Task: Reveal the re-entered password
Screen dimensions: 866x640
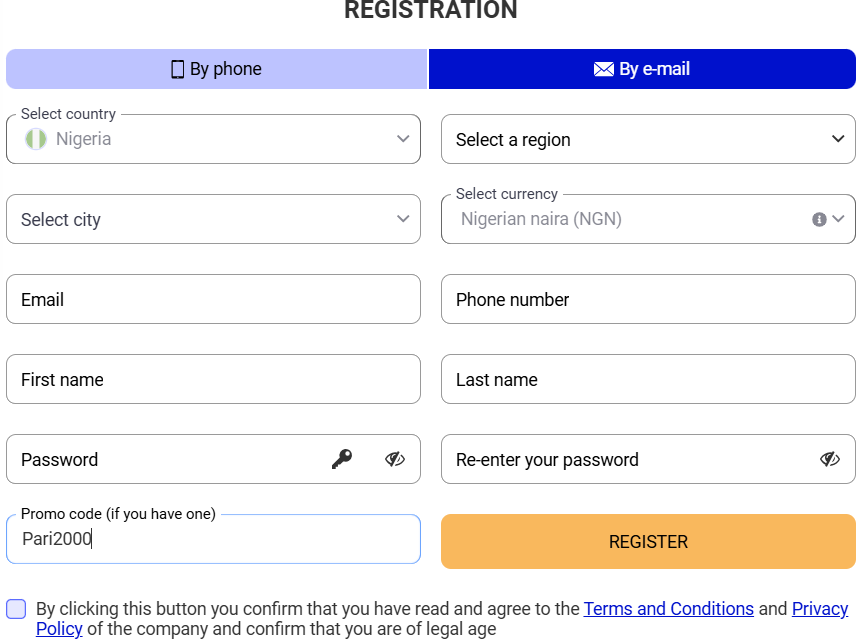Action: click(830, 459)
